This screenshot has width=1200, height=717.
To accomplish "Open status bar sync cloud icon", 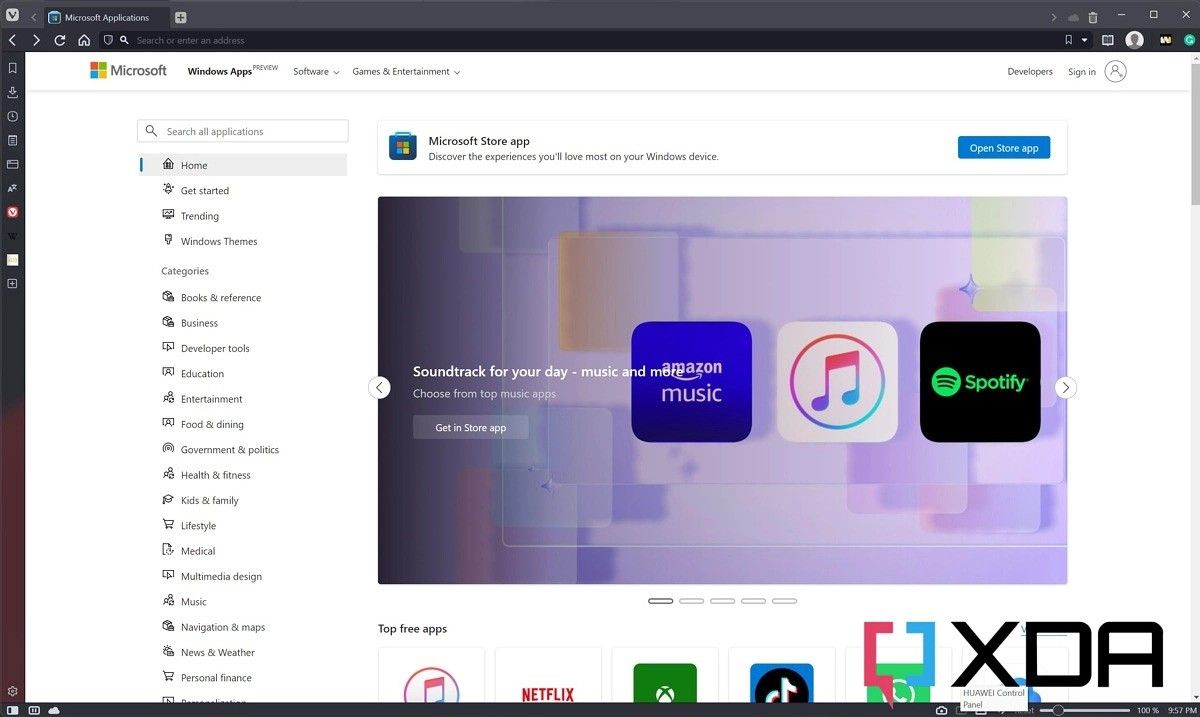I will tap(54, 710).
